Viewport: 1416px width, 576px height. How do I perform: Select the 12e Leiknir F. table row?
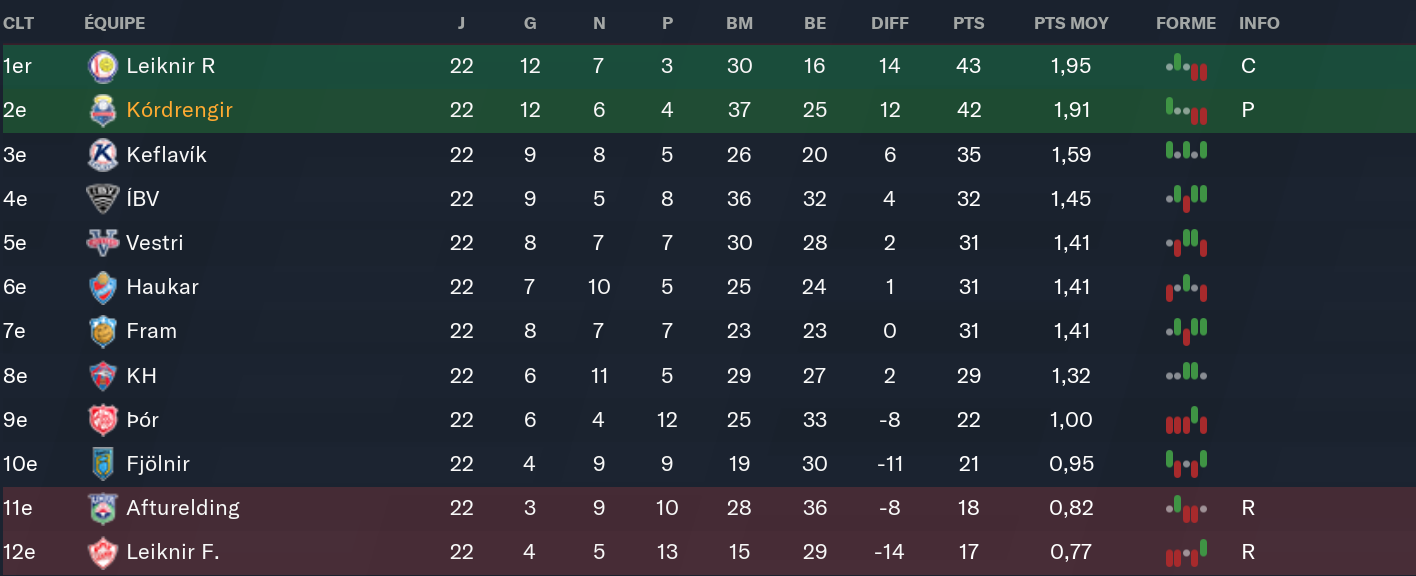pos(700,552)
